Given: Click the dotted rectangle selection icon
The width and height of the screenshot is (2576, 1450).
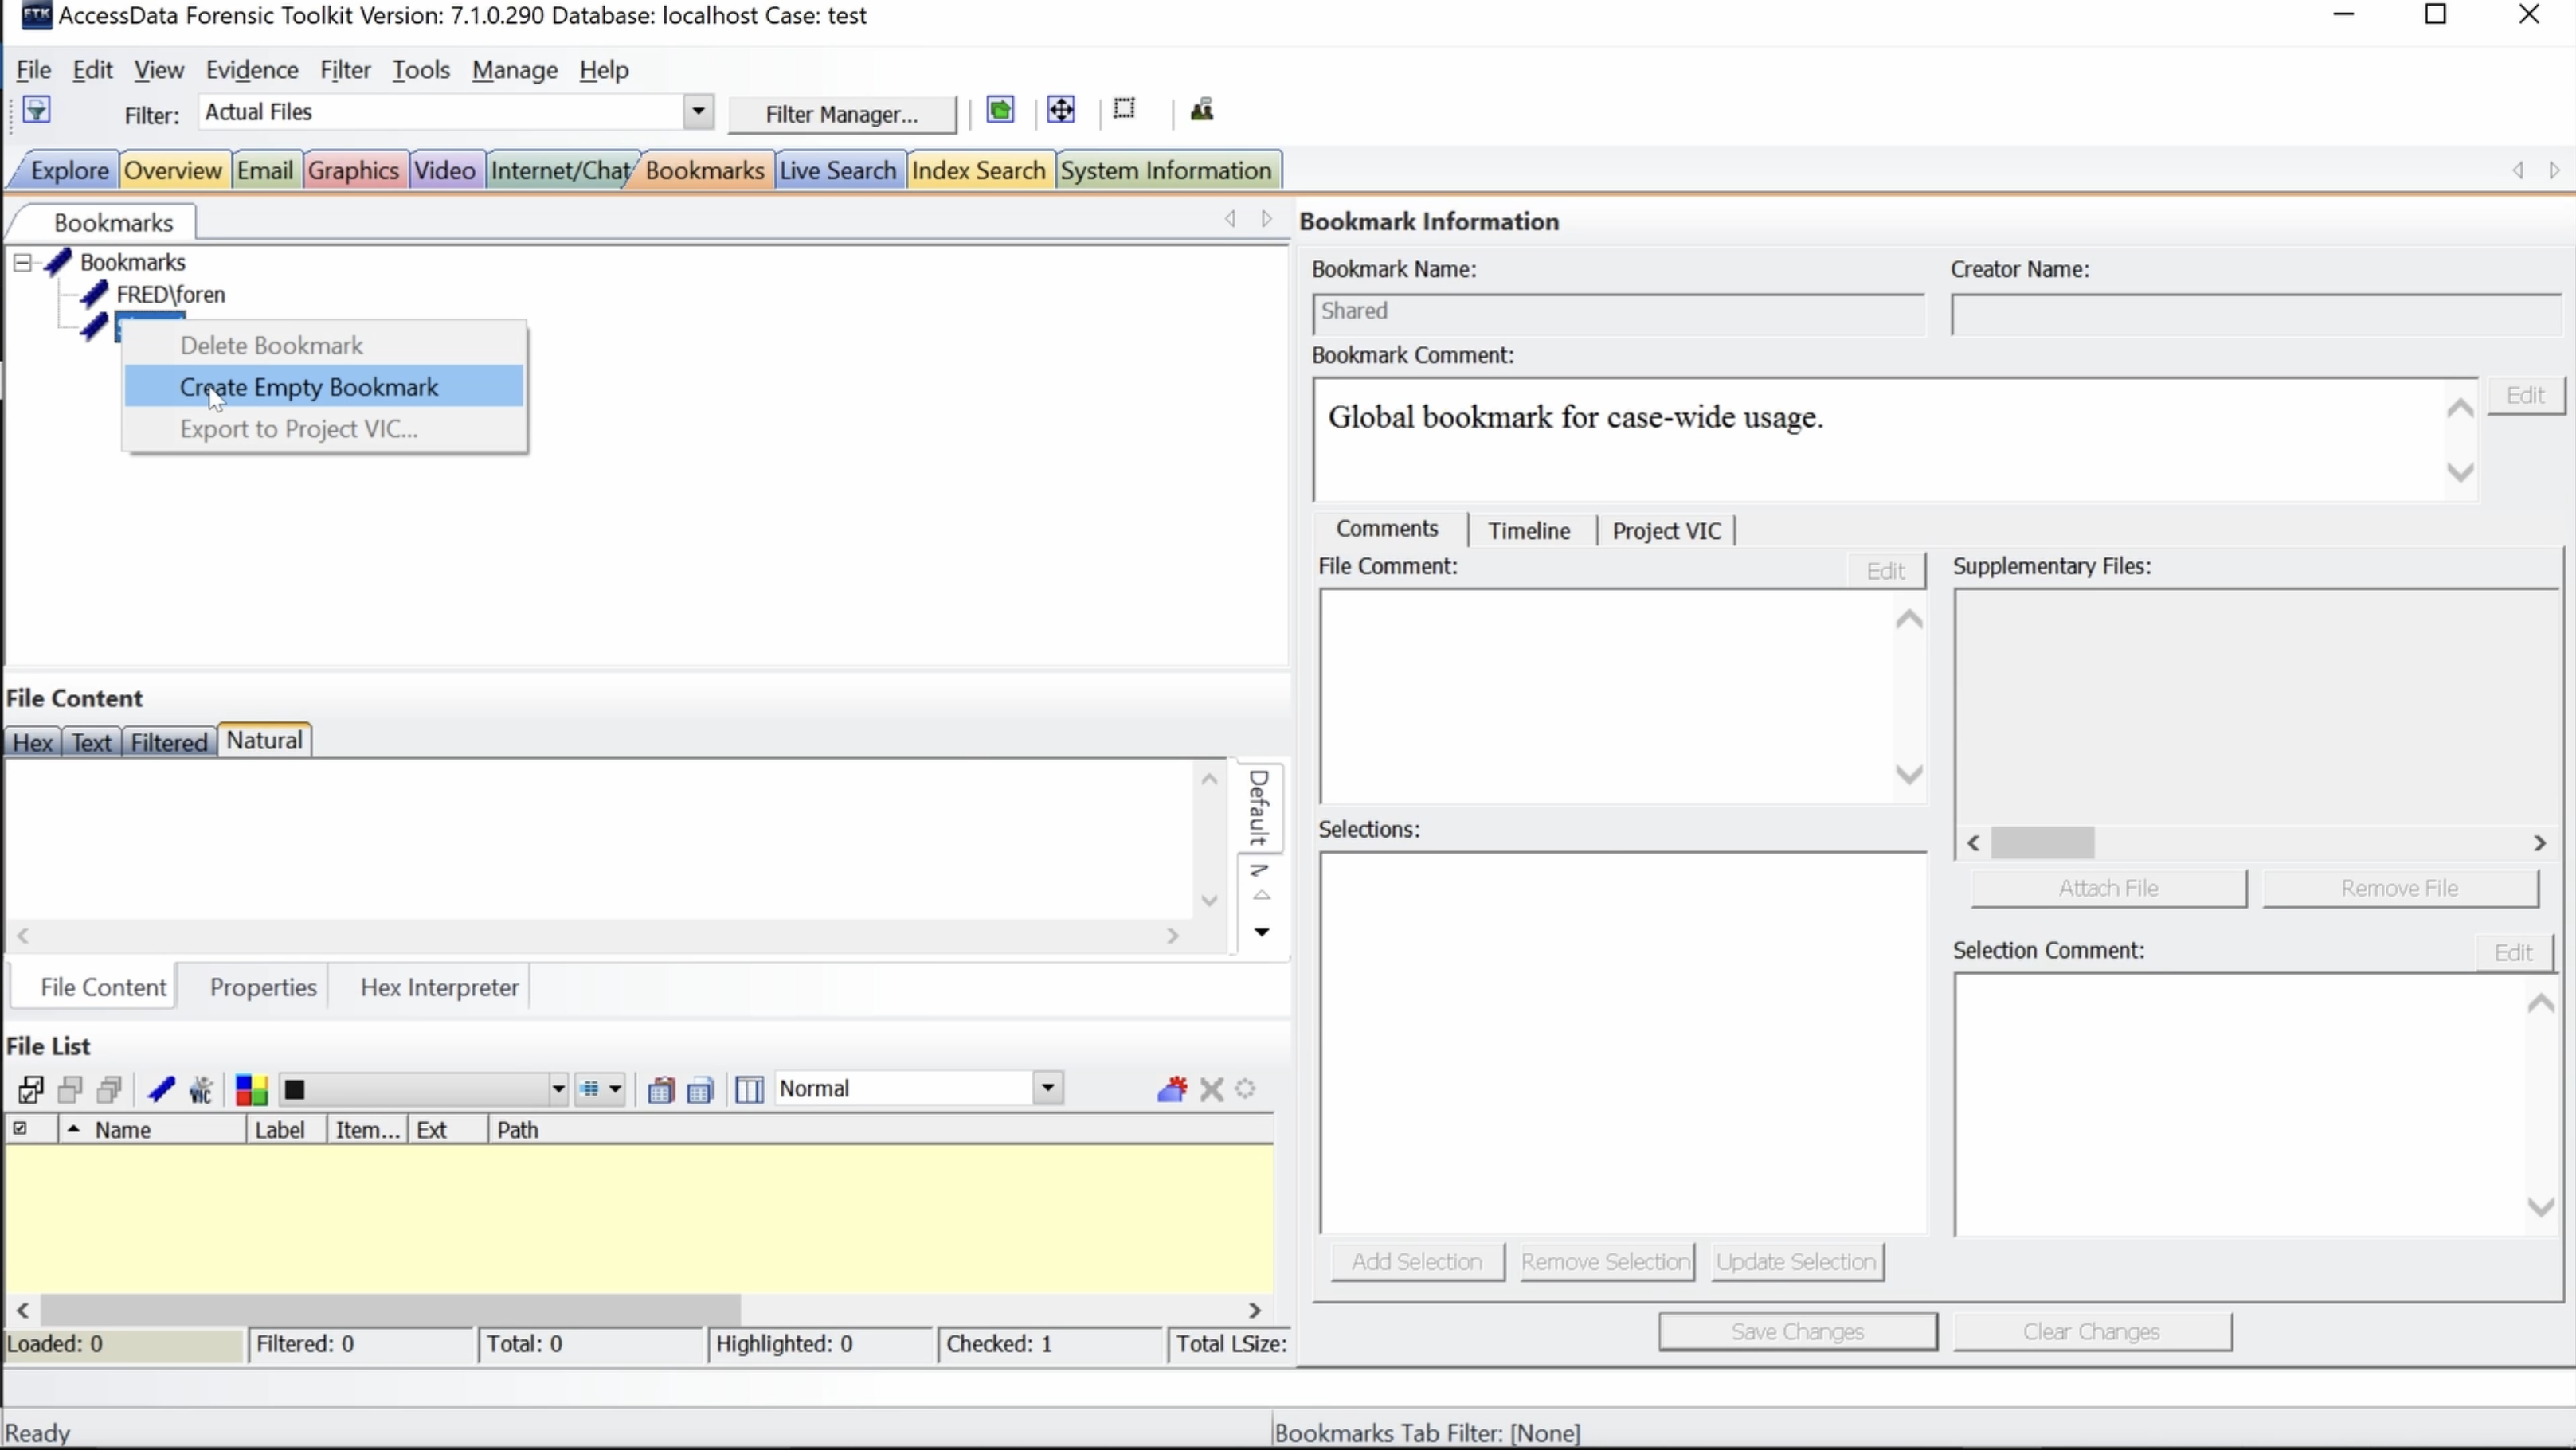Looking at the screenshot, I should tap(1124, 109).
